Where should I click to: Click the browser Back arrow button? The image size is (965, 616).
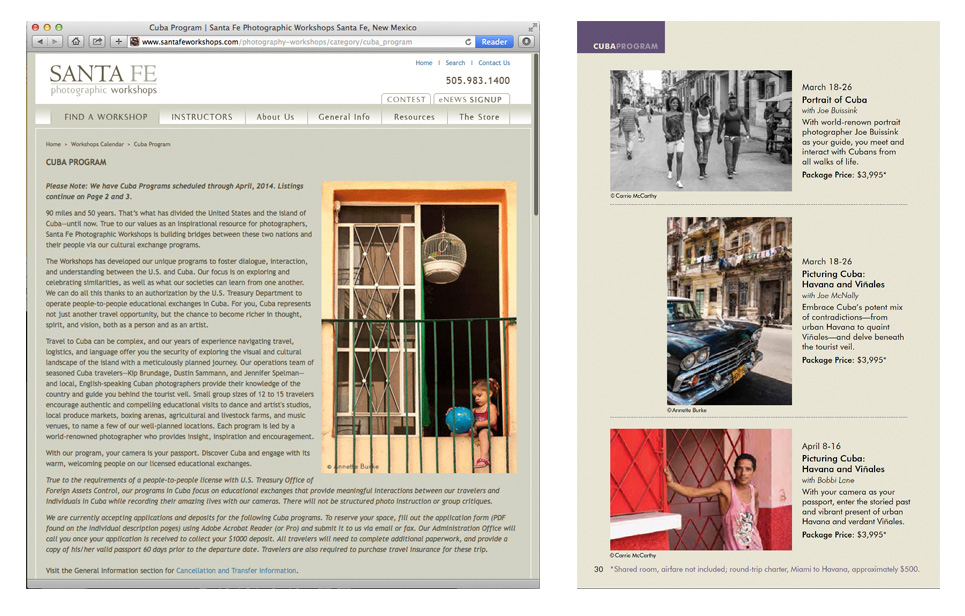point(41,42)
